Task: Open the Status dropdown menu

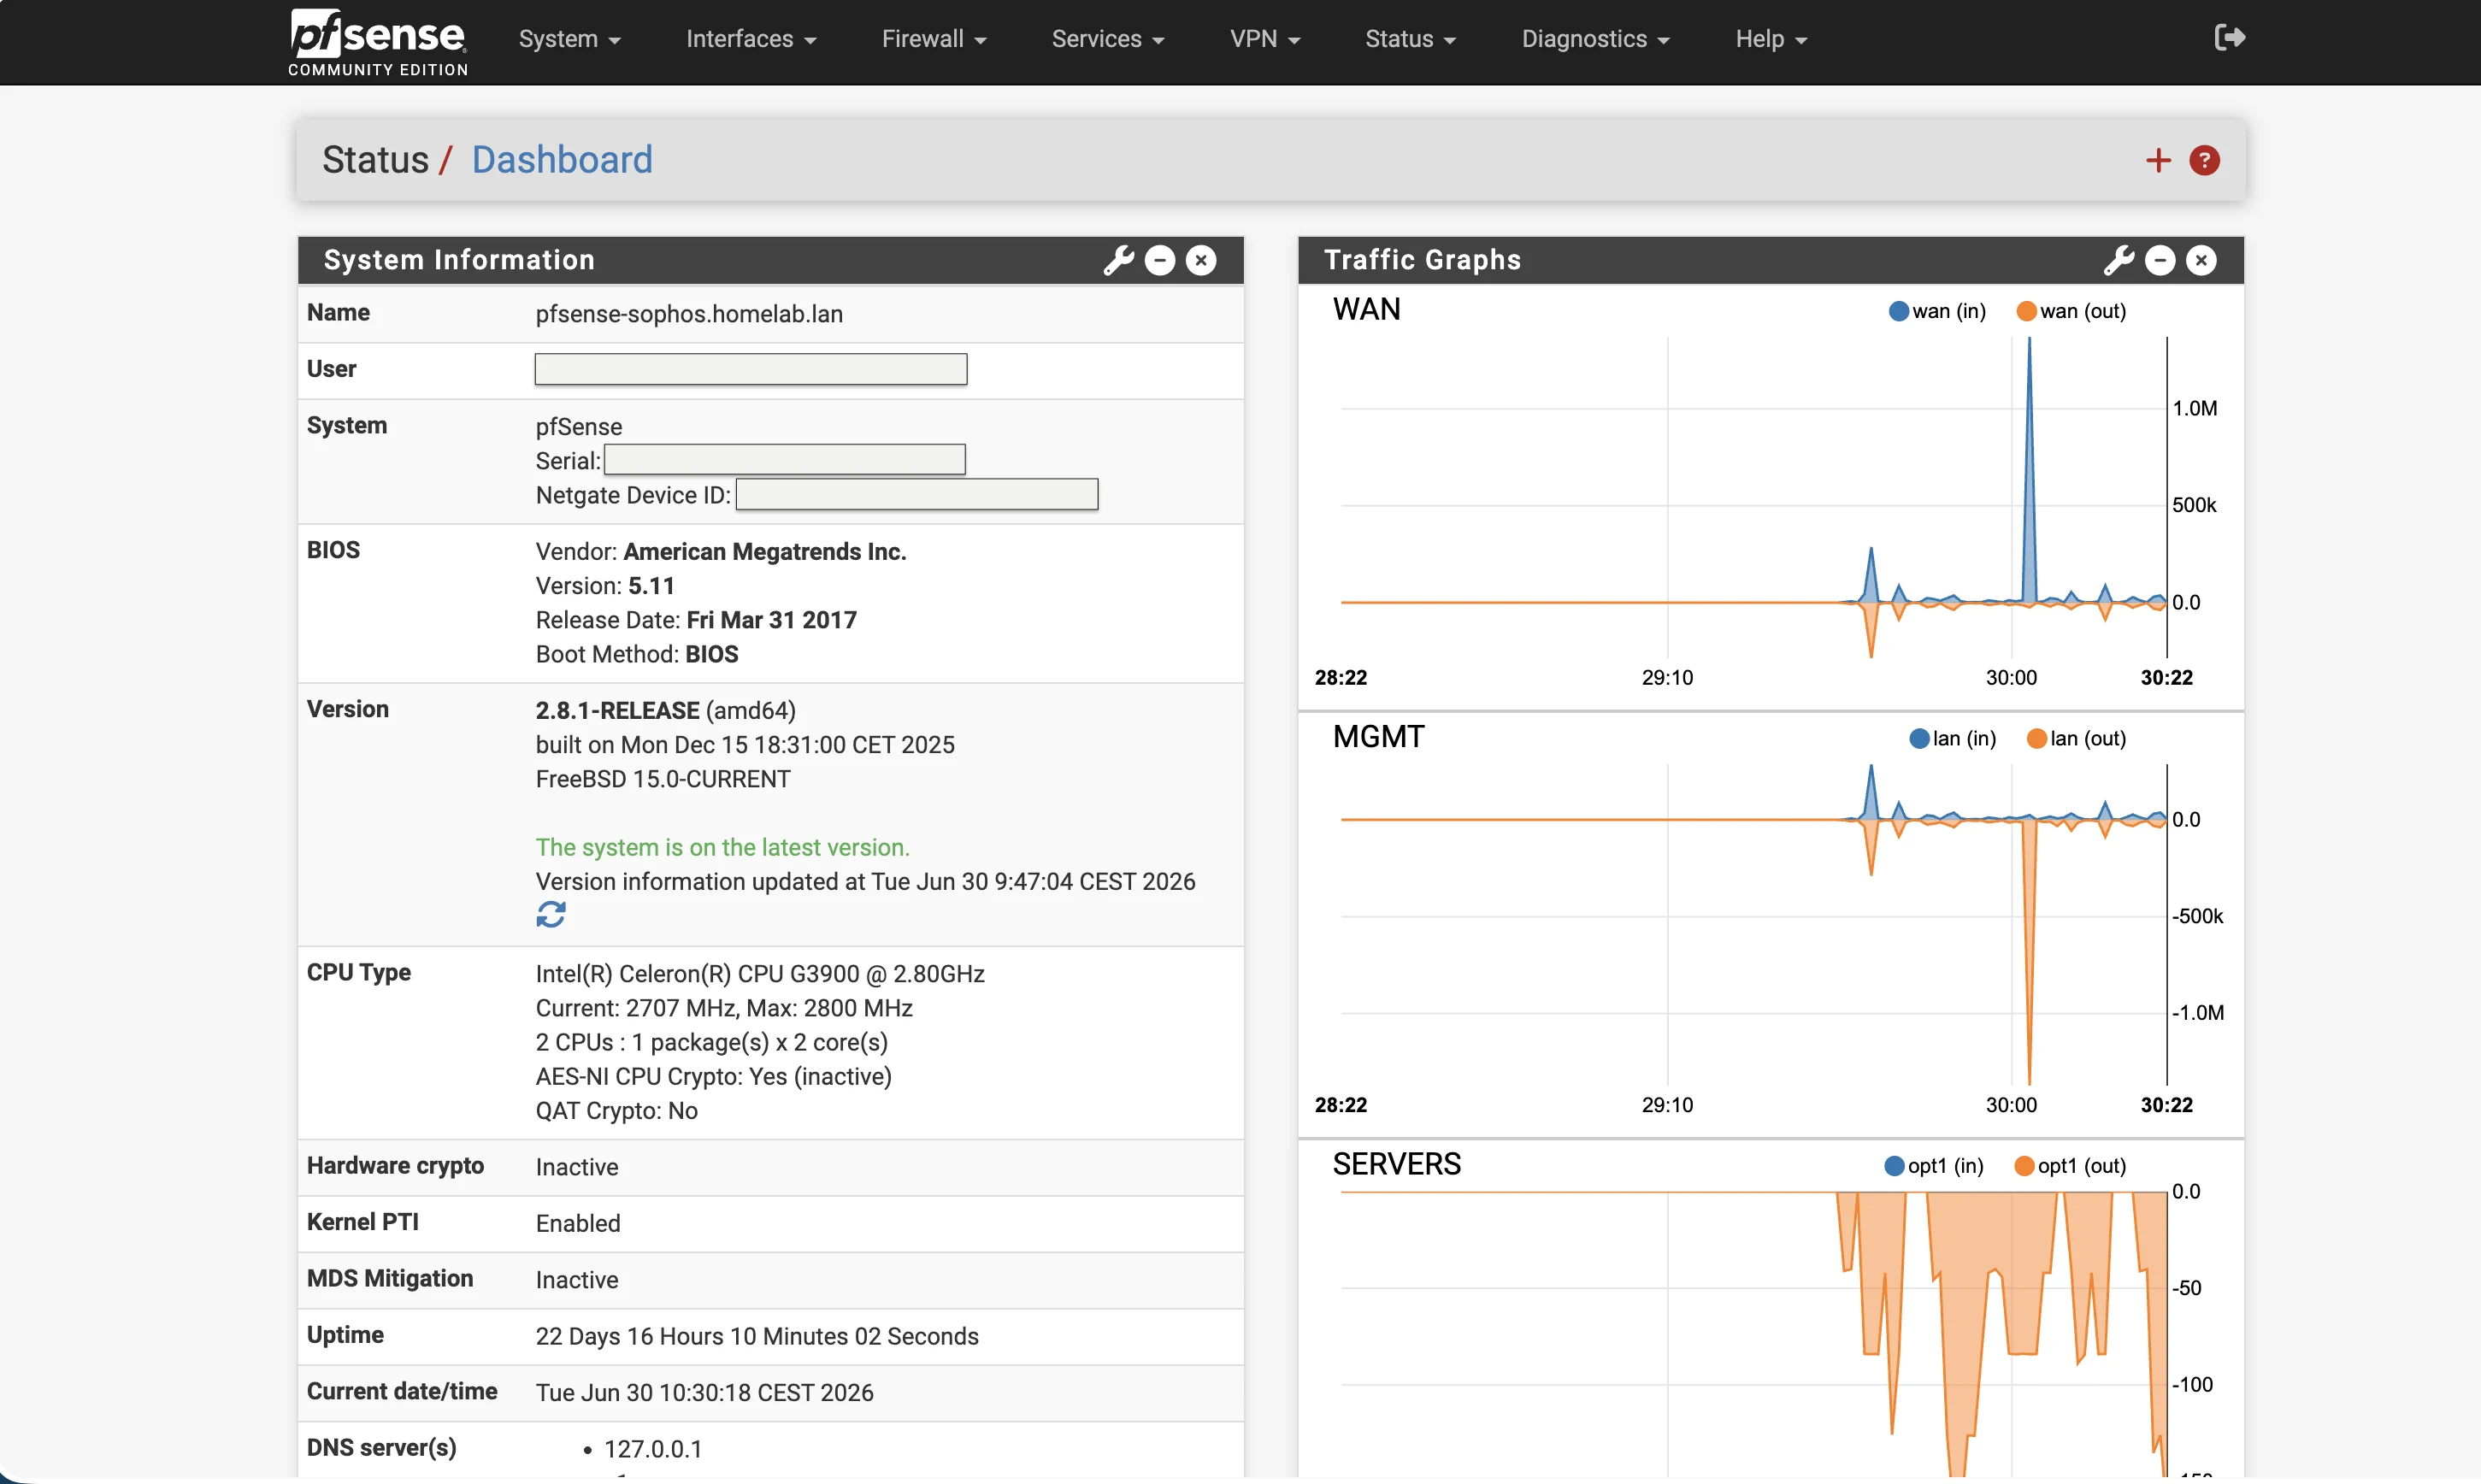Action: [x=1410, y=39]
